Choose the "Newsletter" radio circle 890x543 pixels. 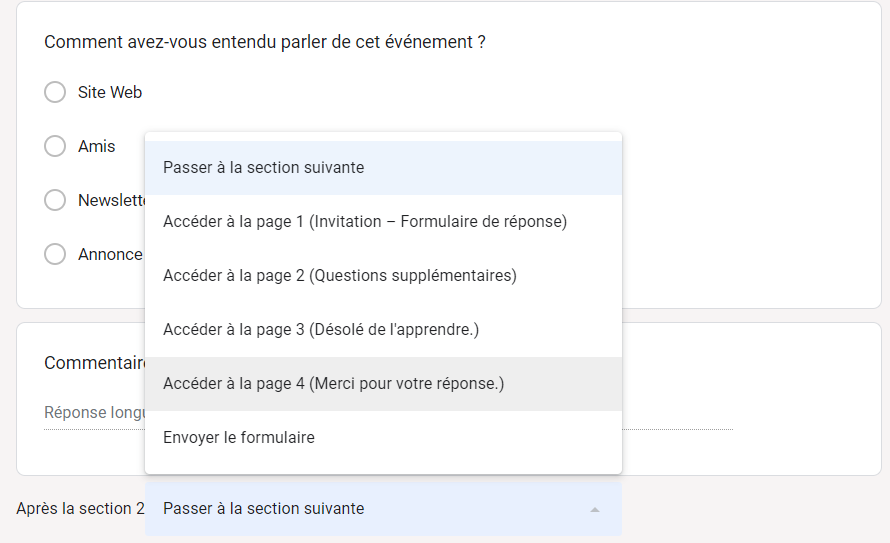(55, 200)
